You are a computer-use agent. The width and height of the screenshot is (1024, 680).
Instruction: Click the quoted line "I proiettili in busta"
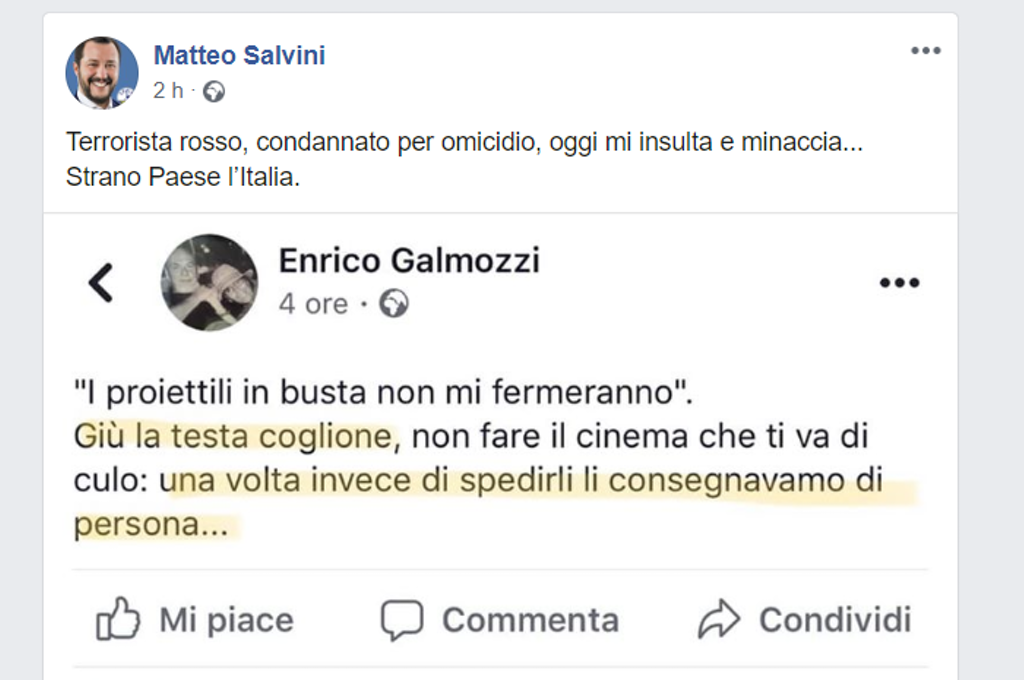tap(383, 392)
